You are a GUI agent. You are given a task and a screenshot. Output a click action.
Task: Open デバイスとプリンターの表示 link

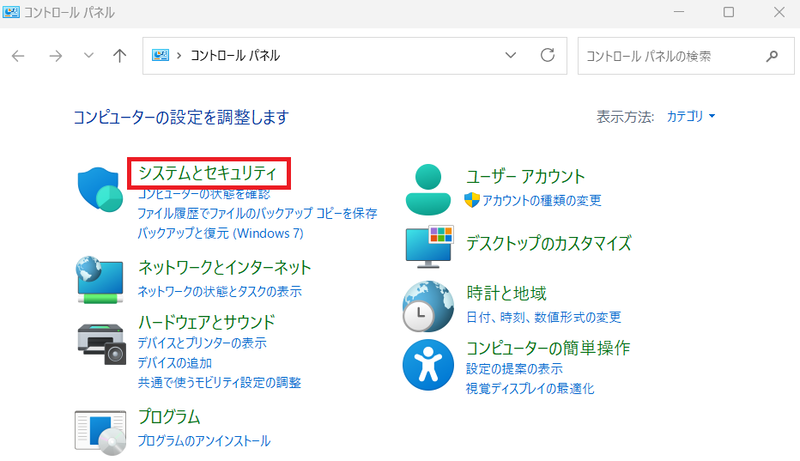tap(202, 343)
